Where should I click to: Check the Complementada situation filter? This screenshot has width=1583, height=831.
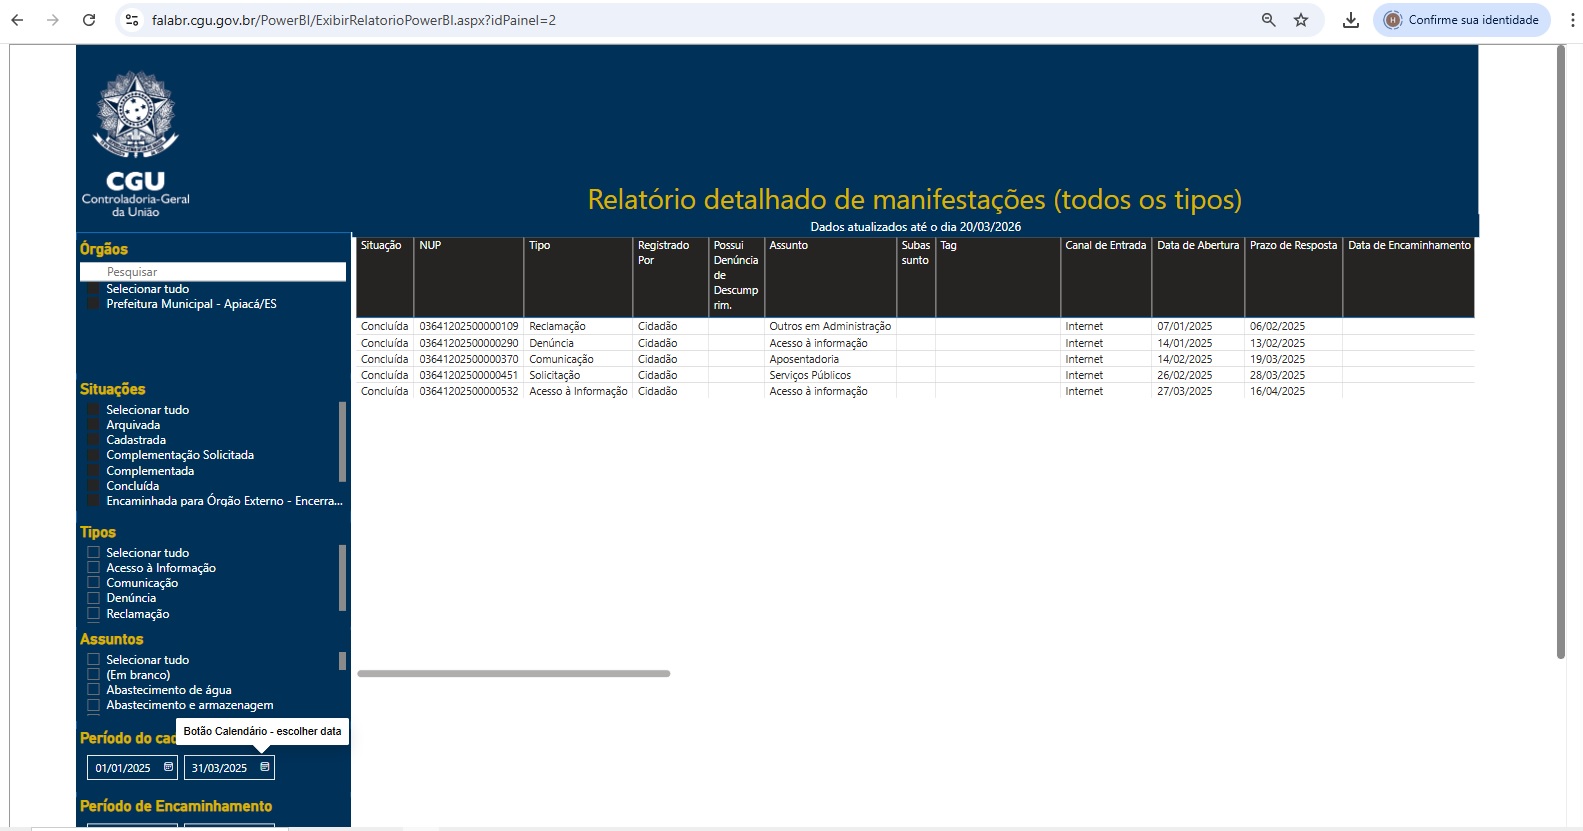pos(94,471)
